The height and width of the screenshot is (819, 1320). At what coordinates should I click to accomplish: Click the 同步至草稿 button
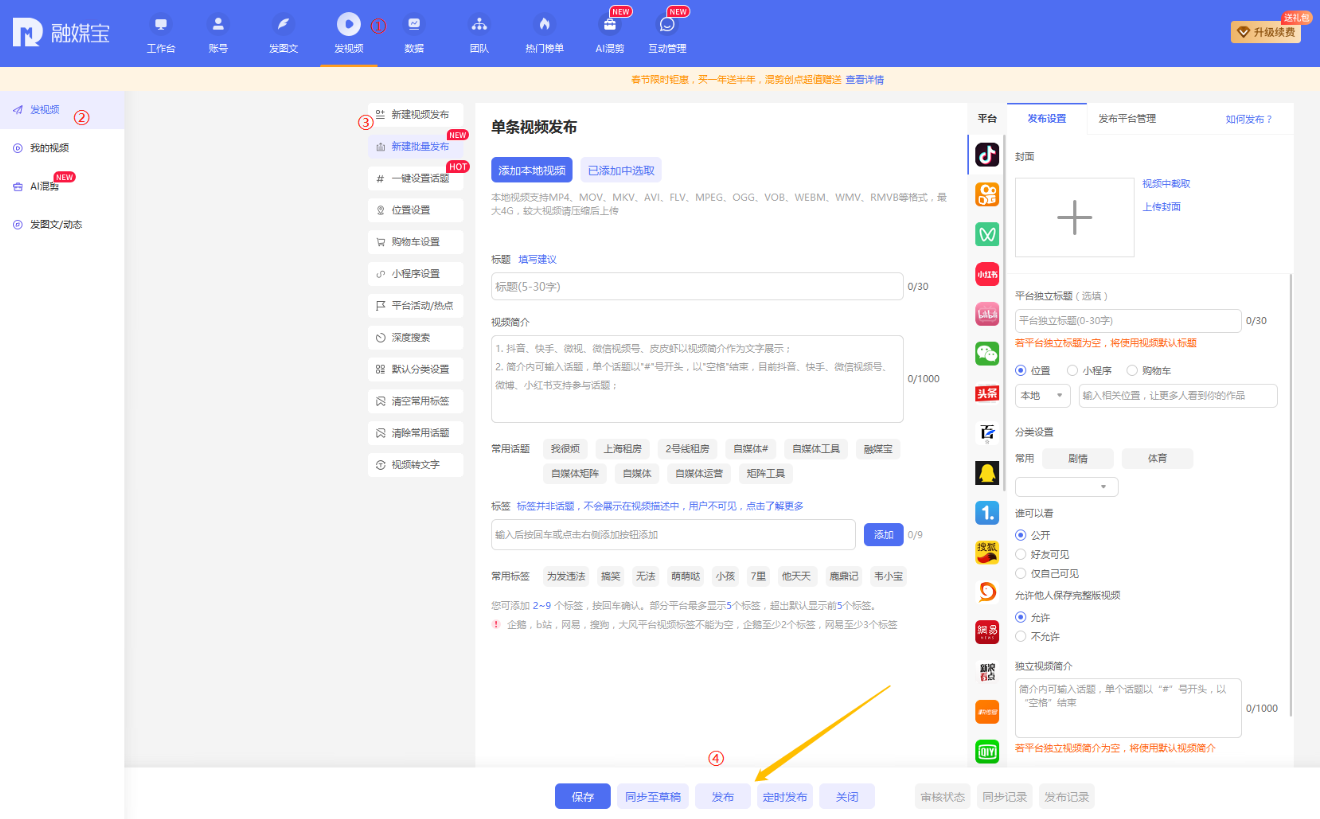[653, 797]
